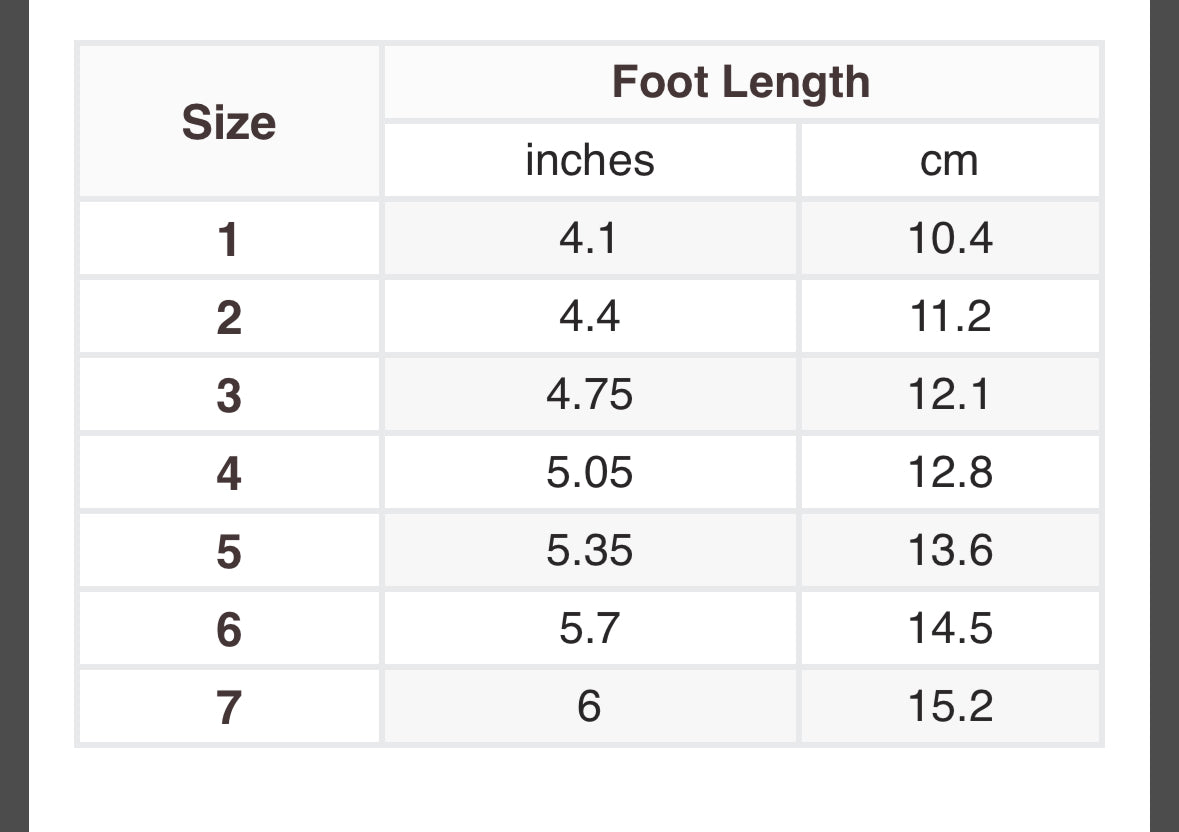Click the Foot Length header cell
Screen dimensions: 1179x832
pos(741,82)
